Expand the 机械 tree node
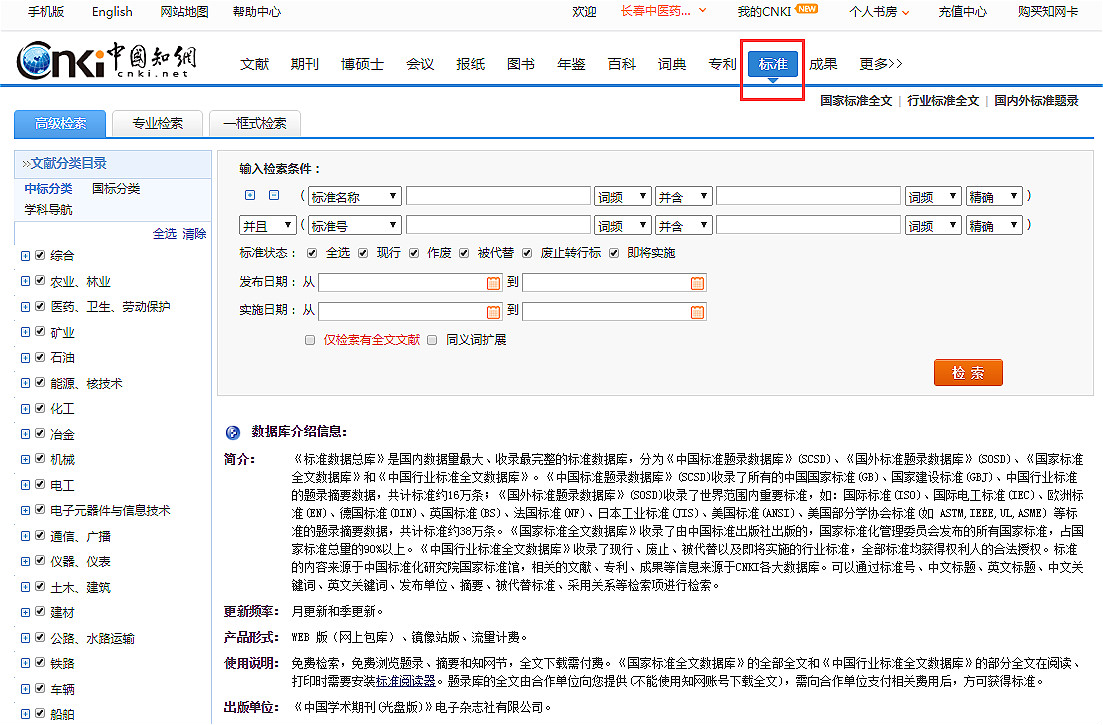The width and height of the screenshot is (1103, 725). (x=25, y=459)
